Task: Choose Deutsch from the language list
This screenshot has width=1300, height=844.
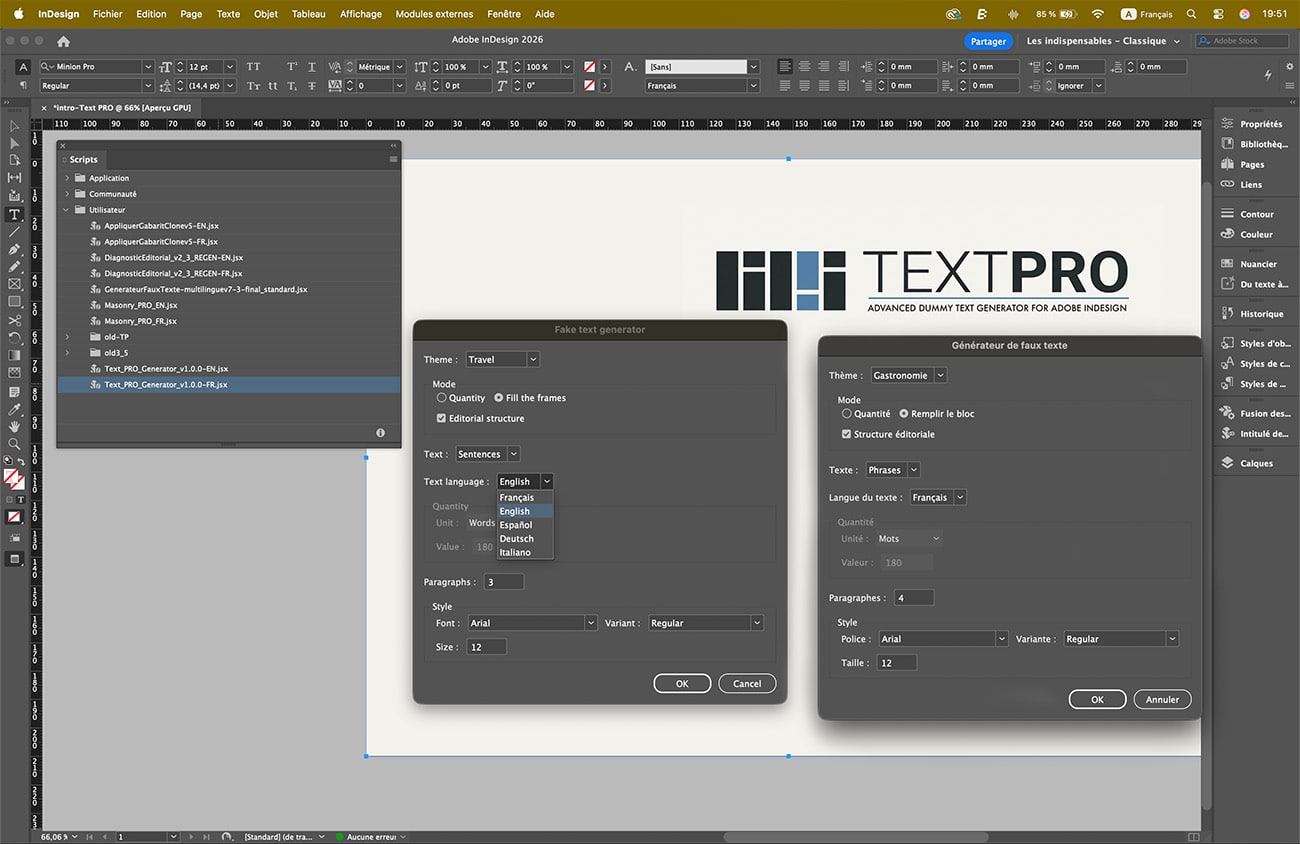Action: pos(516,539)
